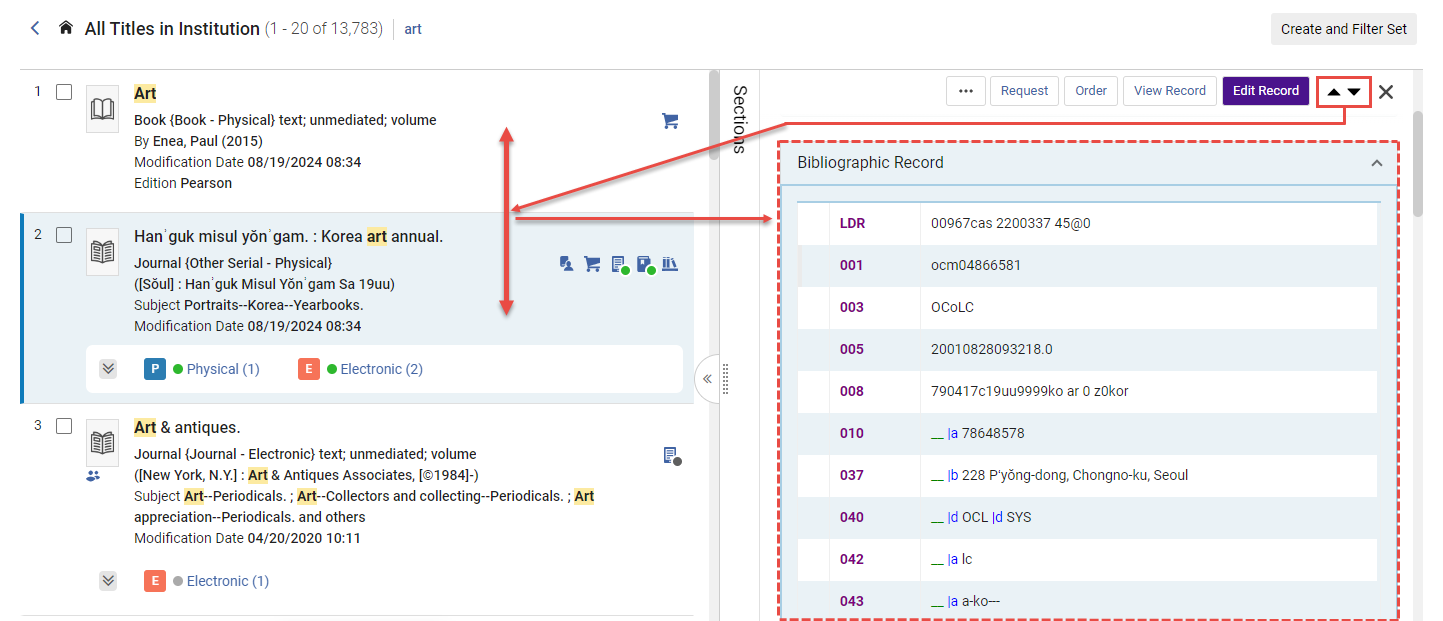Image resolution: width=1443 pixels, height=621 pixels.
Task: Click the Bibliographic Record header
Action: pyautogui.click(x=1088, y=163)
